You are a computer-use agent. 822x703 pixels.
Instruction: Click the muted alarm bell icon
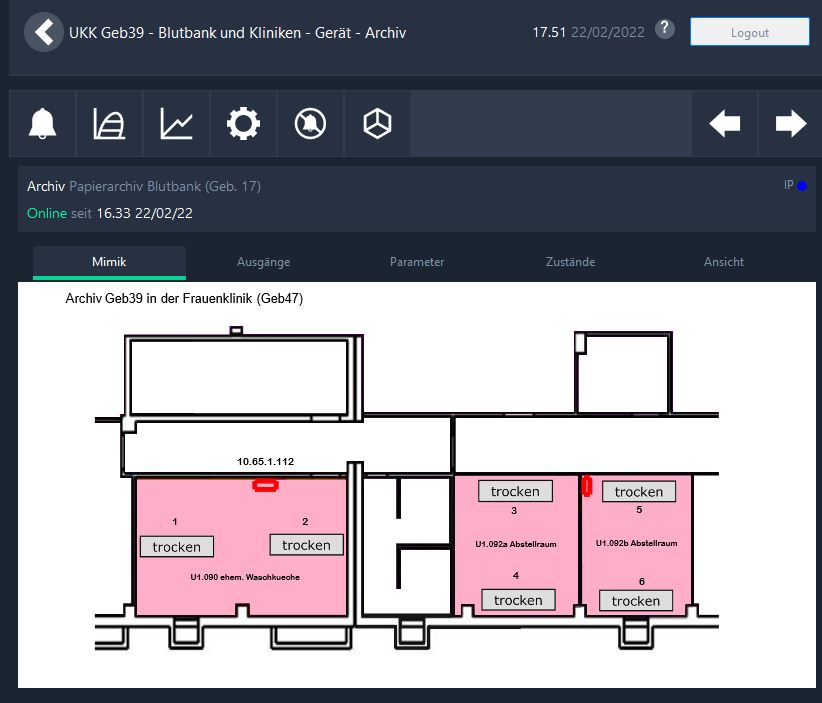310,124
